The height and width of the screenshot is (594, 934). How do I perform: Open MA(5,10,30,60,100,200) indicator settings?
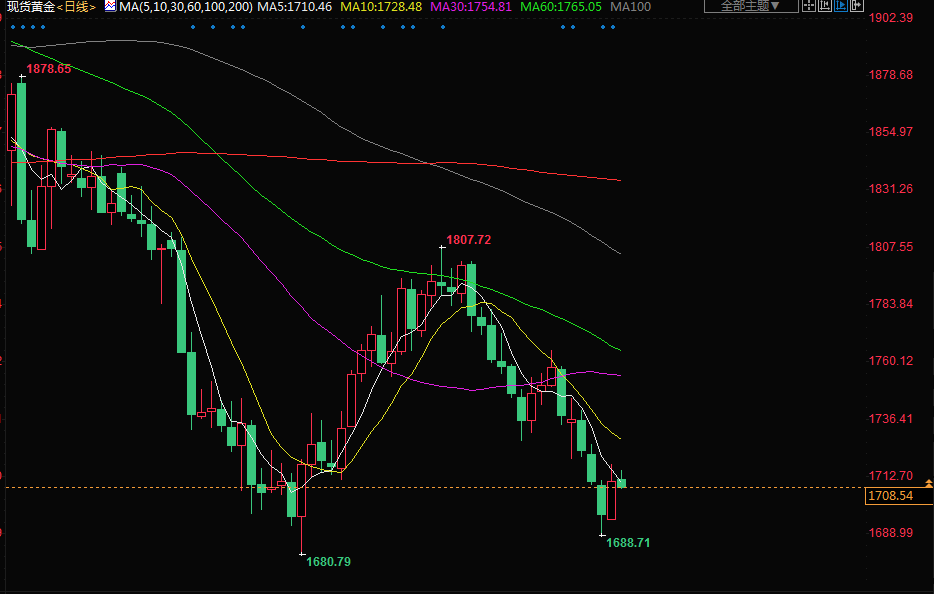[x=185, y=7]
